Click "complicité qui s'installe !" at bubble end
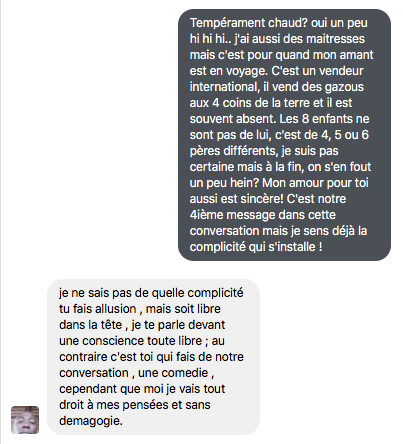This screenshot has width=403, height=444. click(256, 247)
